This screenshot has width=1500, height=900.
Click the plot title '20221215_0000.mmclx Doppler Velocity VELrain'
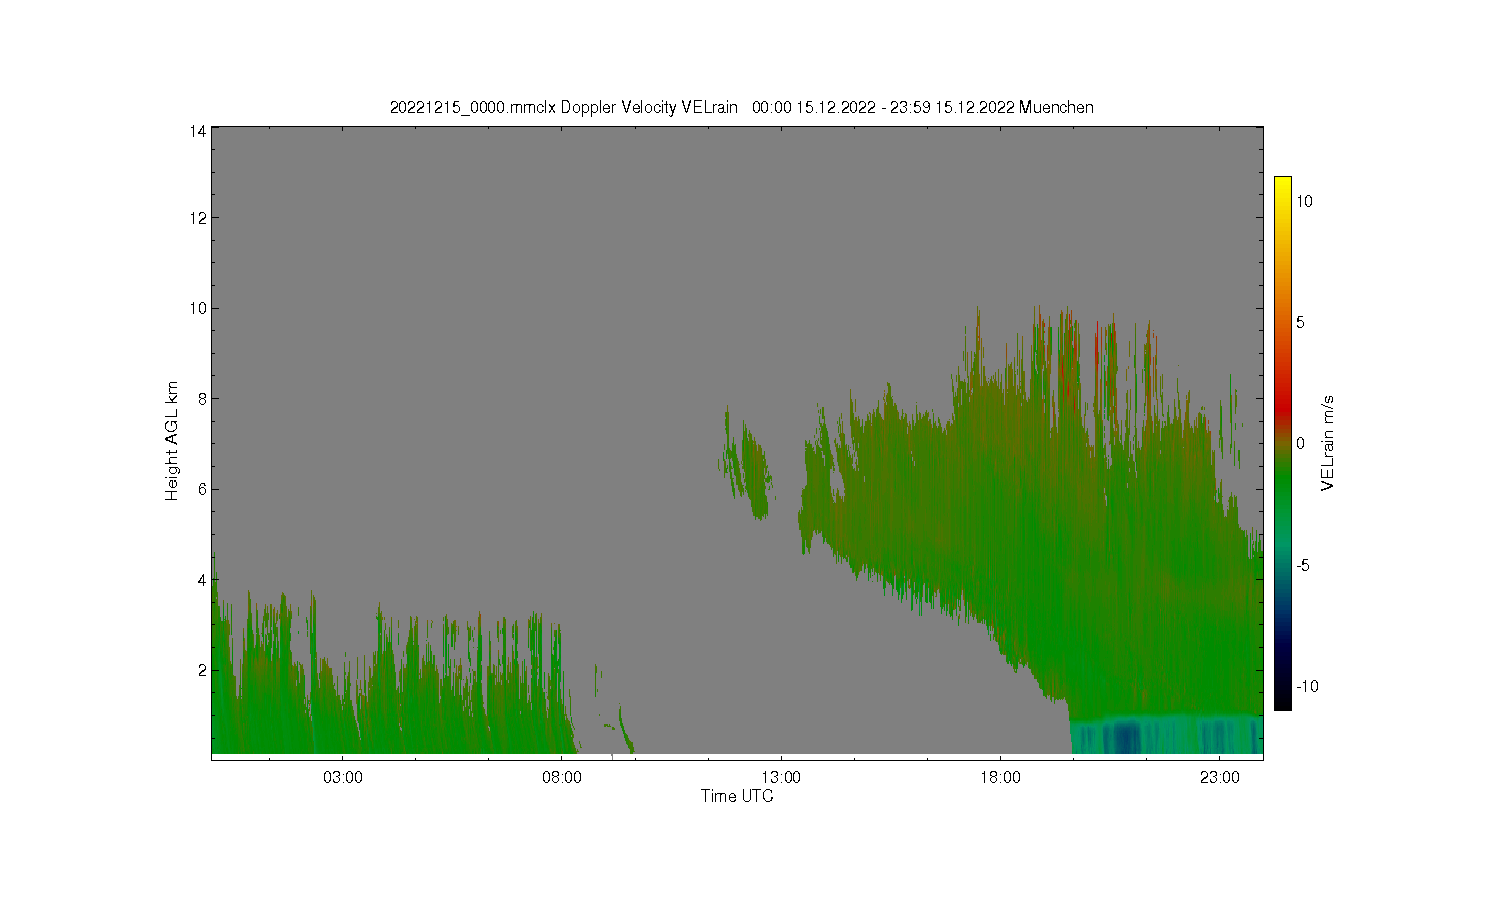pos(564,108)
